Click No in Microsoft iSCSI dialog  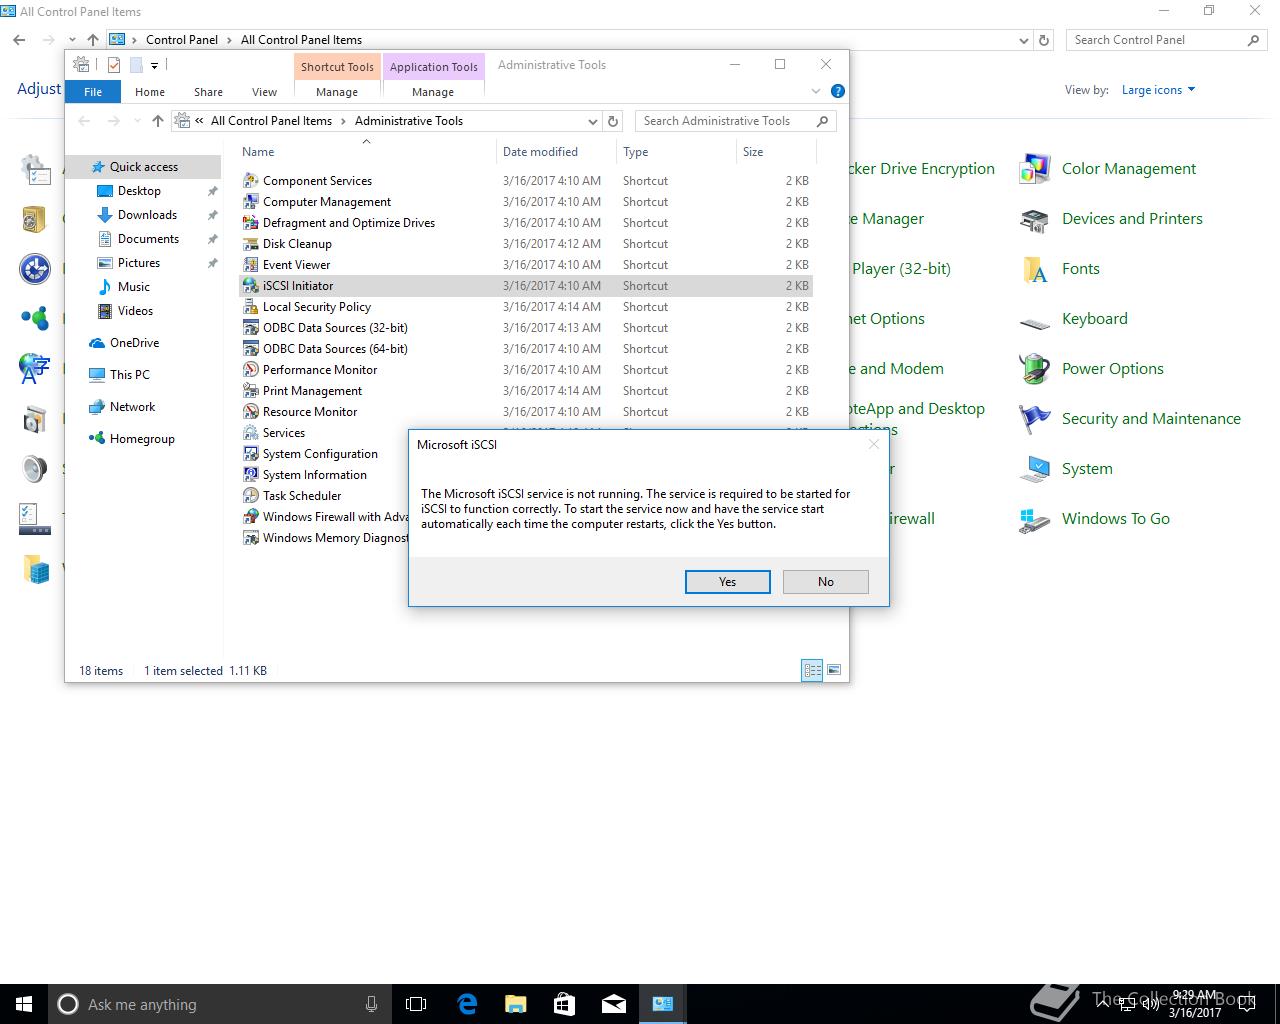825,582
